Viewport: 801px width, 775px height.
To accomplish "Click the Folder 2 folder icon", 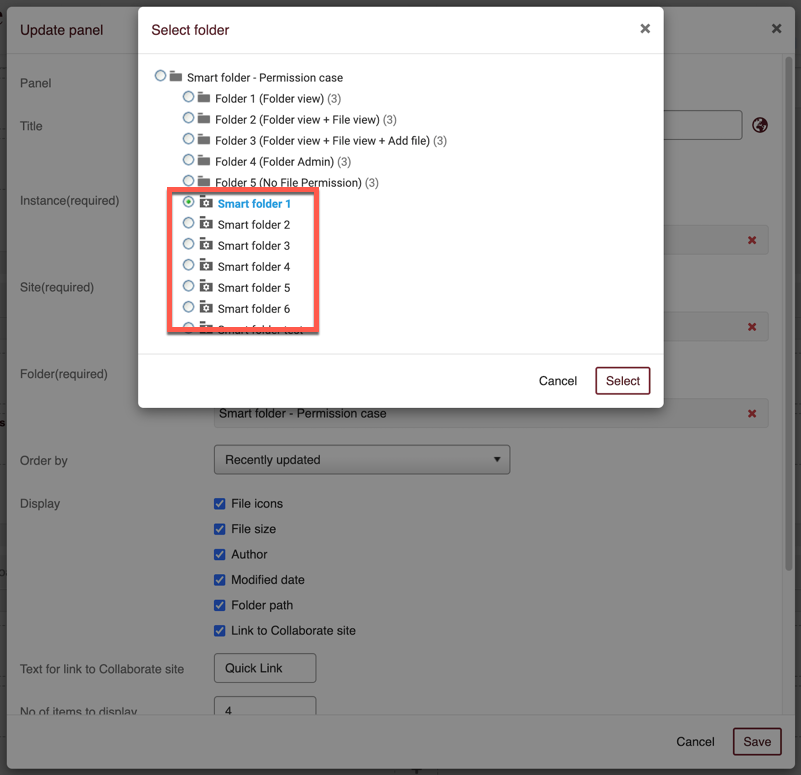I will point(204,119).
